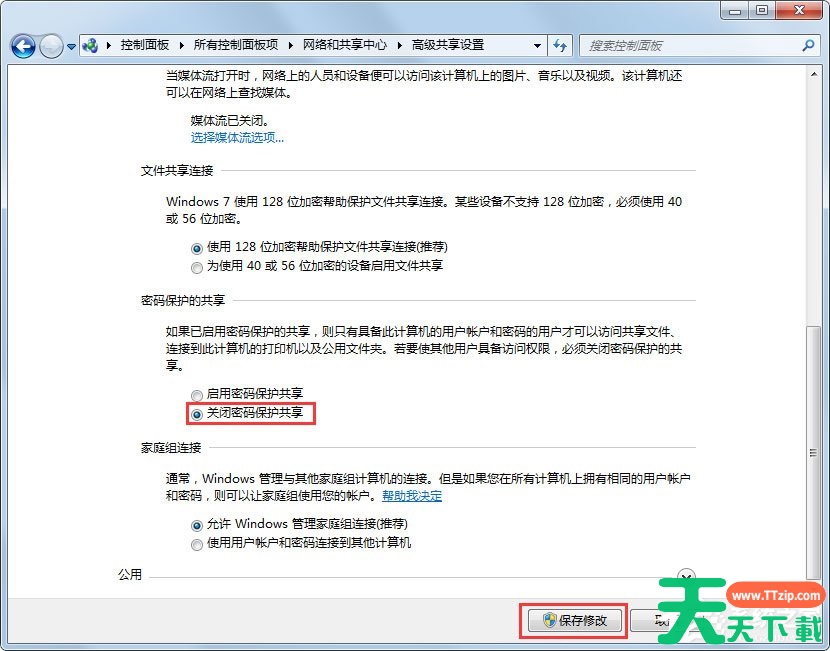Open the recent pages dropdown arrow
830x651 pixels.
pyautogui.click(x=72, y=46)
